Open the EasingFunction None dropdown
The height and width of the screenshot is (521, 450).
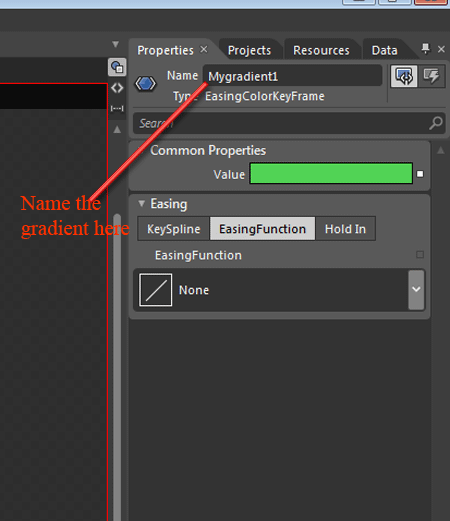(416, 290)
